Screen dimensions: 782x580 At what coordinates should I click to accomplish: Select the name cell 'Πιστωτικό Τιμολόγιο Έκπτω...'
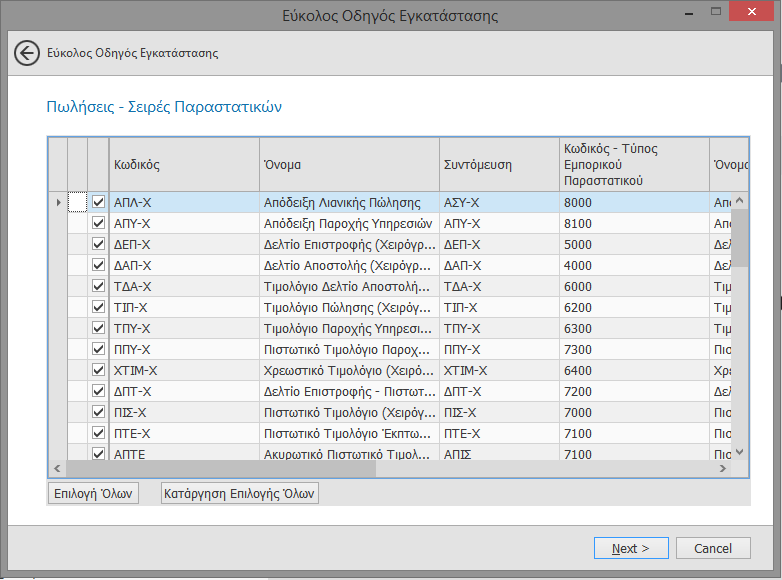[349, 433]
